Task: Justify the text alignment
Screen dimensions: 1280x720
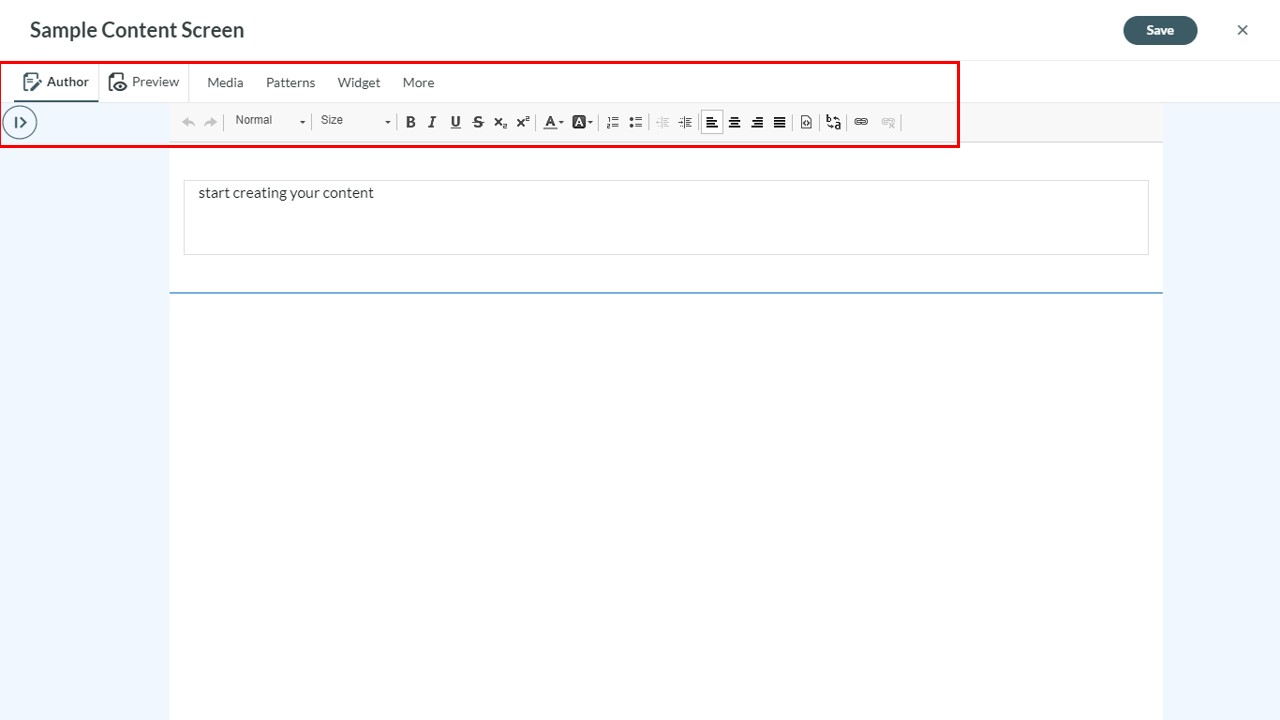Action: click(779, 122)
